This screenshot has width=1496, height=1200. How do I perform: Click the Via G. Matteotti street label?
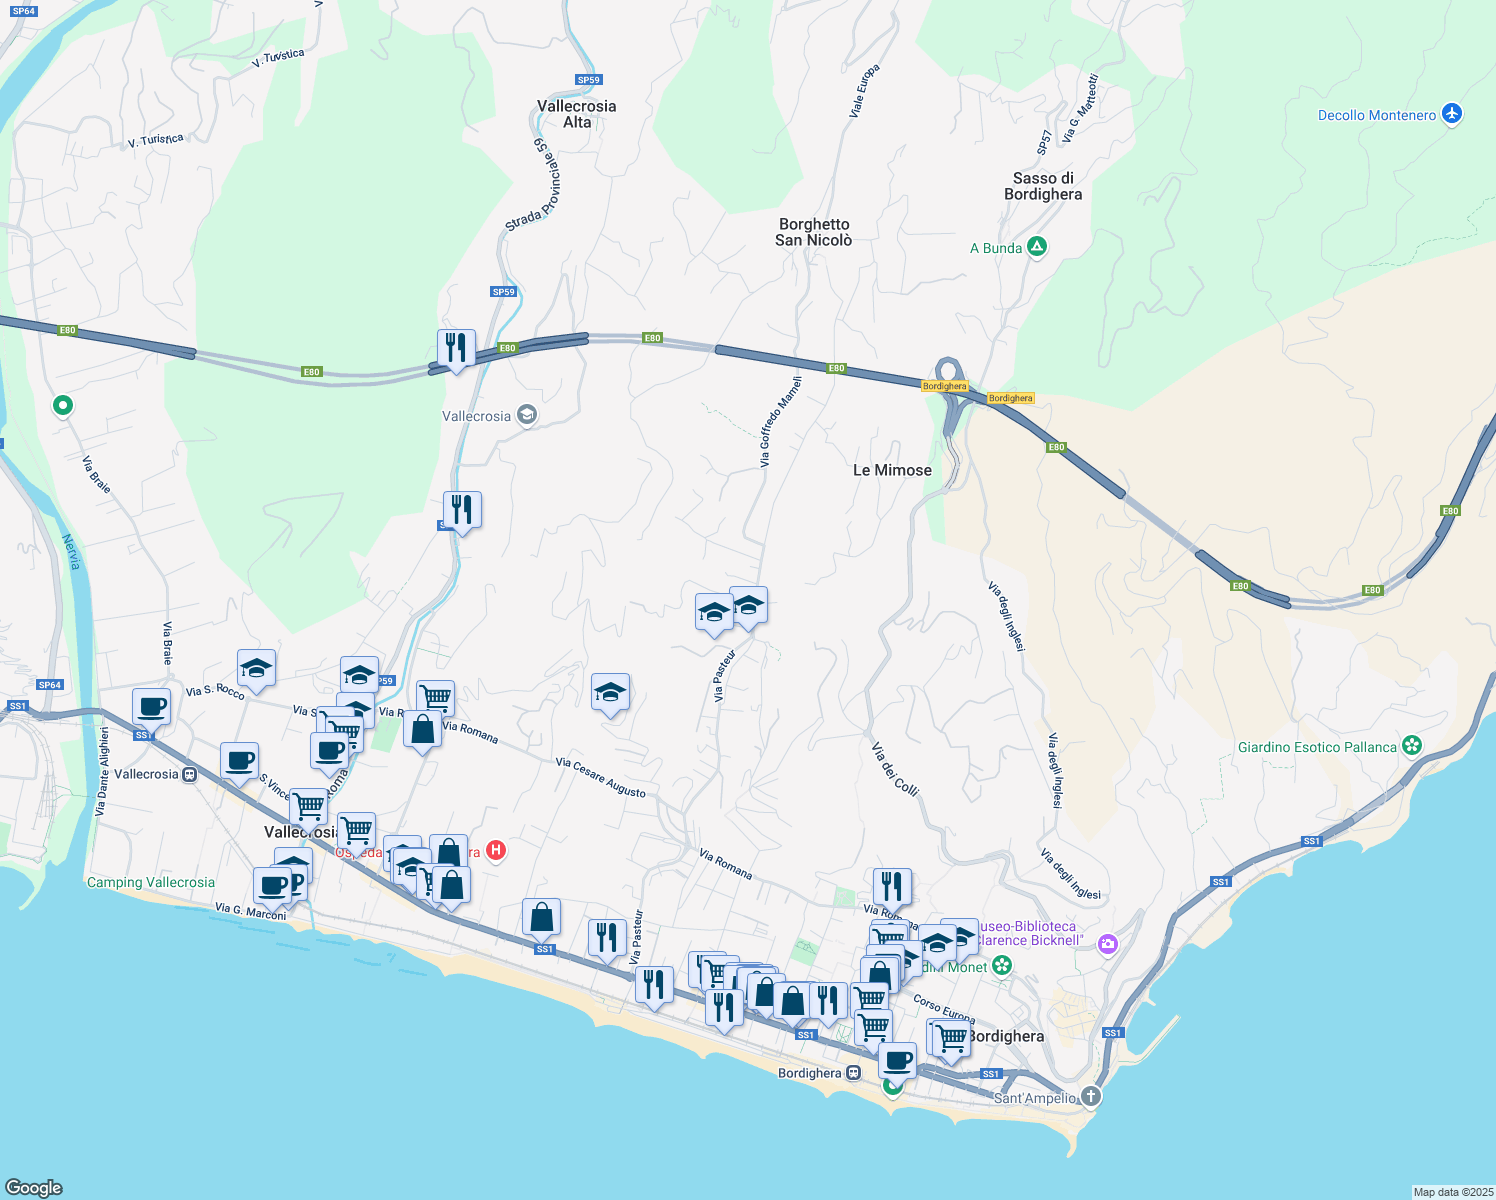[x=1081, y=108]
